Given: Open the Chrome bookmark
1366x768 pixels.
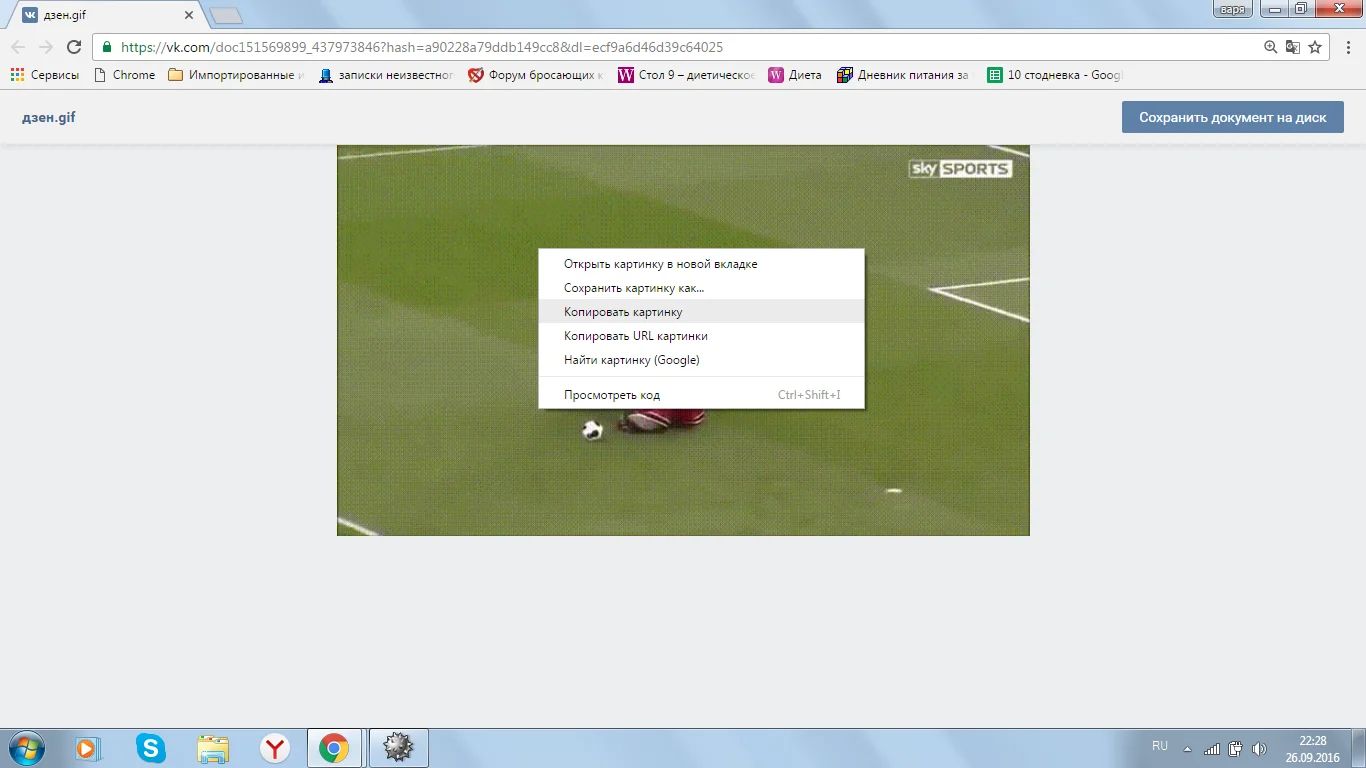Looking at the screenshot, I should pos(124,75).
